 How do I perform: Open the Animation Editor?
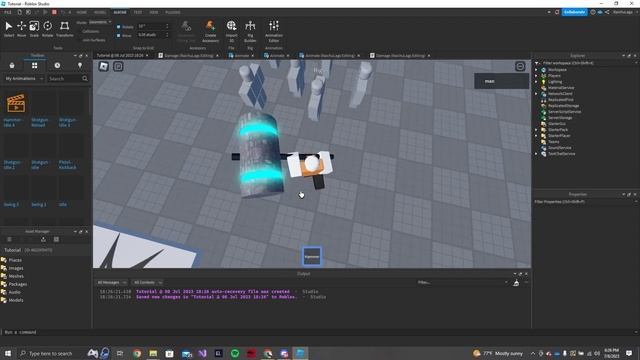coord(274,31)
